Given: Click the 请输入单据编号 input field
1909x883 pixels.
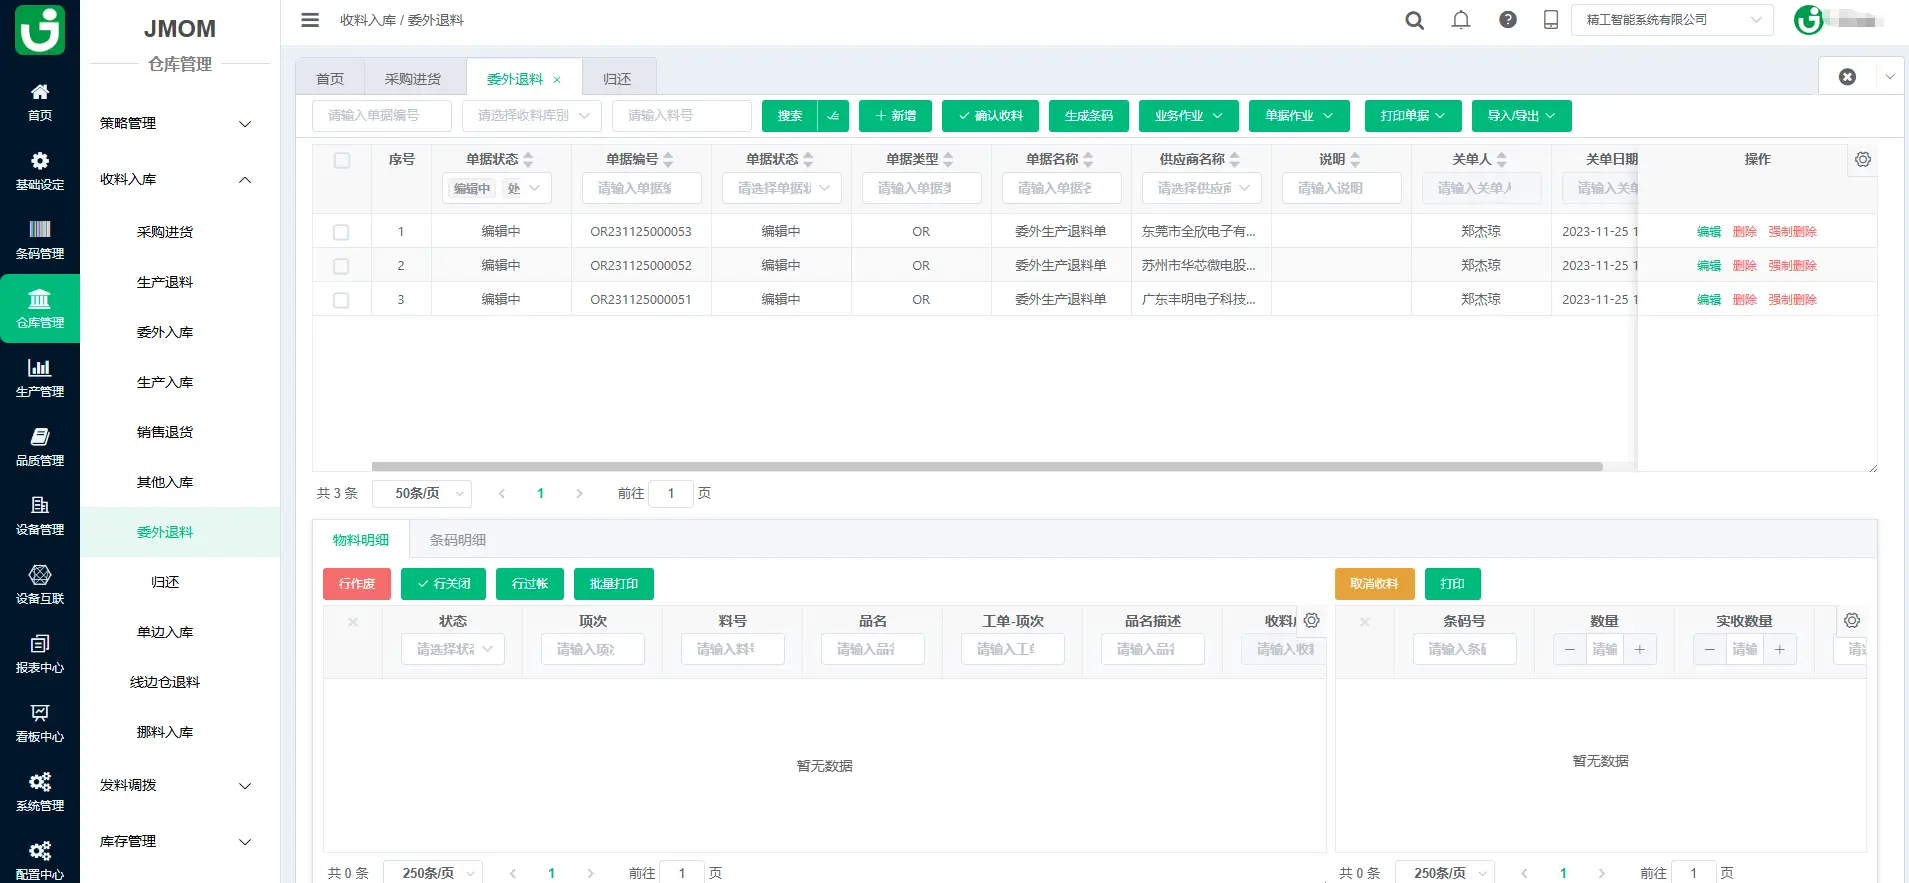Looking at the screenshot, I should 382,116.
